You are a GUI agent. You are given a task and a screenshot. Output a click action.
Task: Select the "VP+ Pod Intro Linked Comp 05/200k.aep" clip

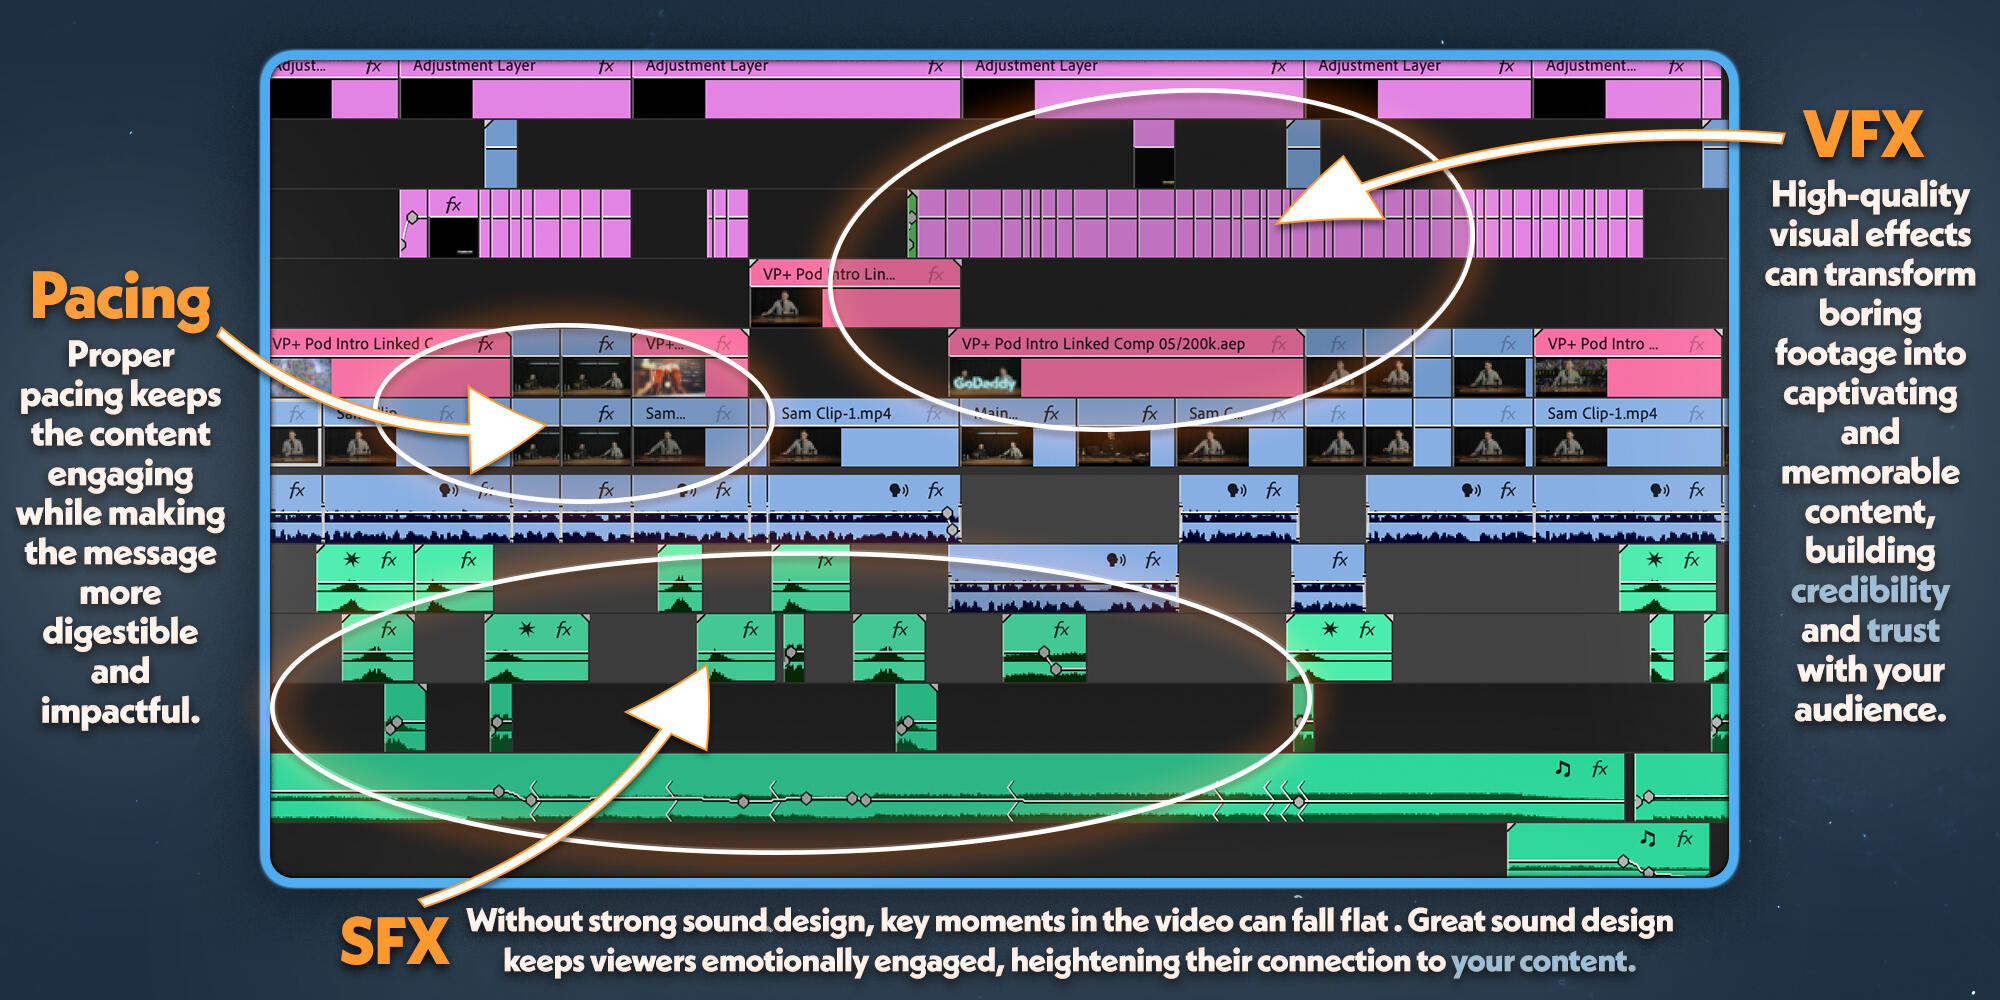(1103, 344)
